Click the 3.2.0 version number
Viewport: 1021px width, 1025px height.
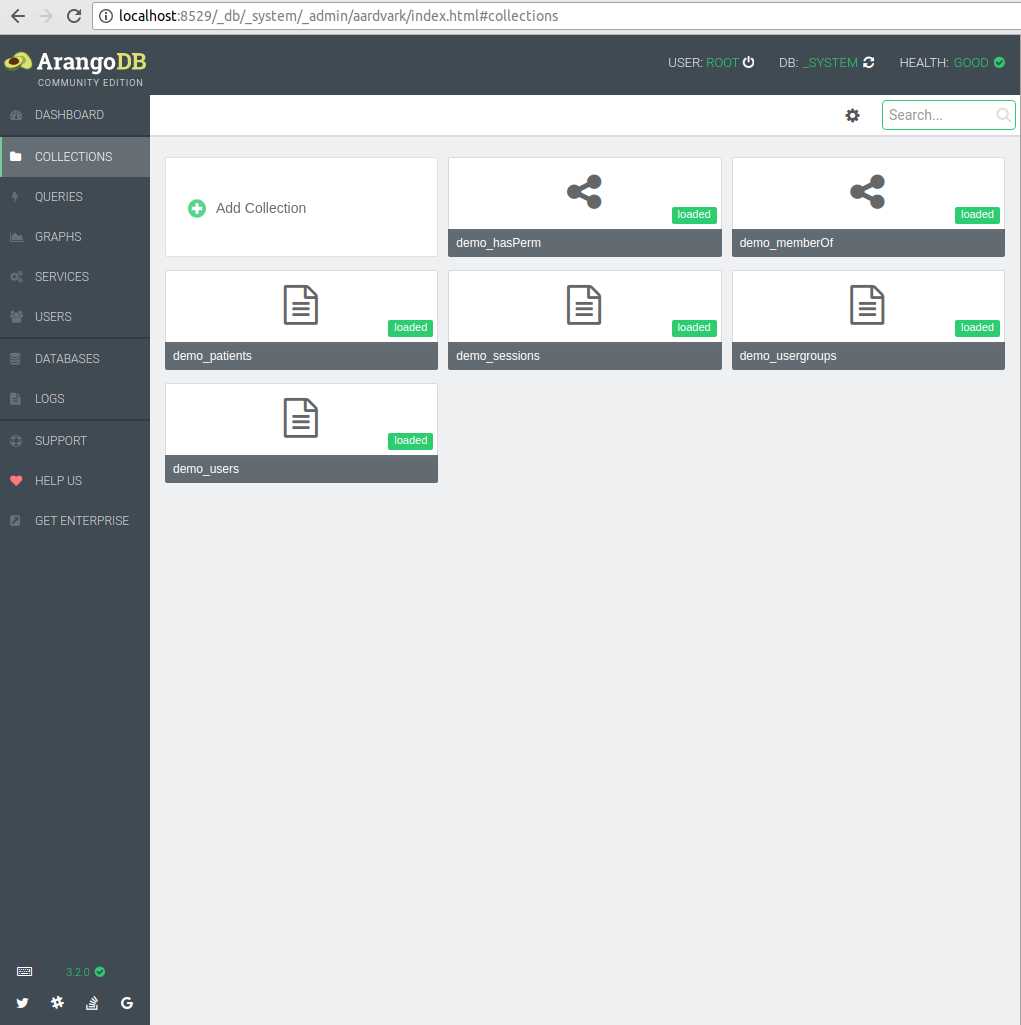(x=77, y=972)
